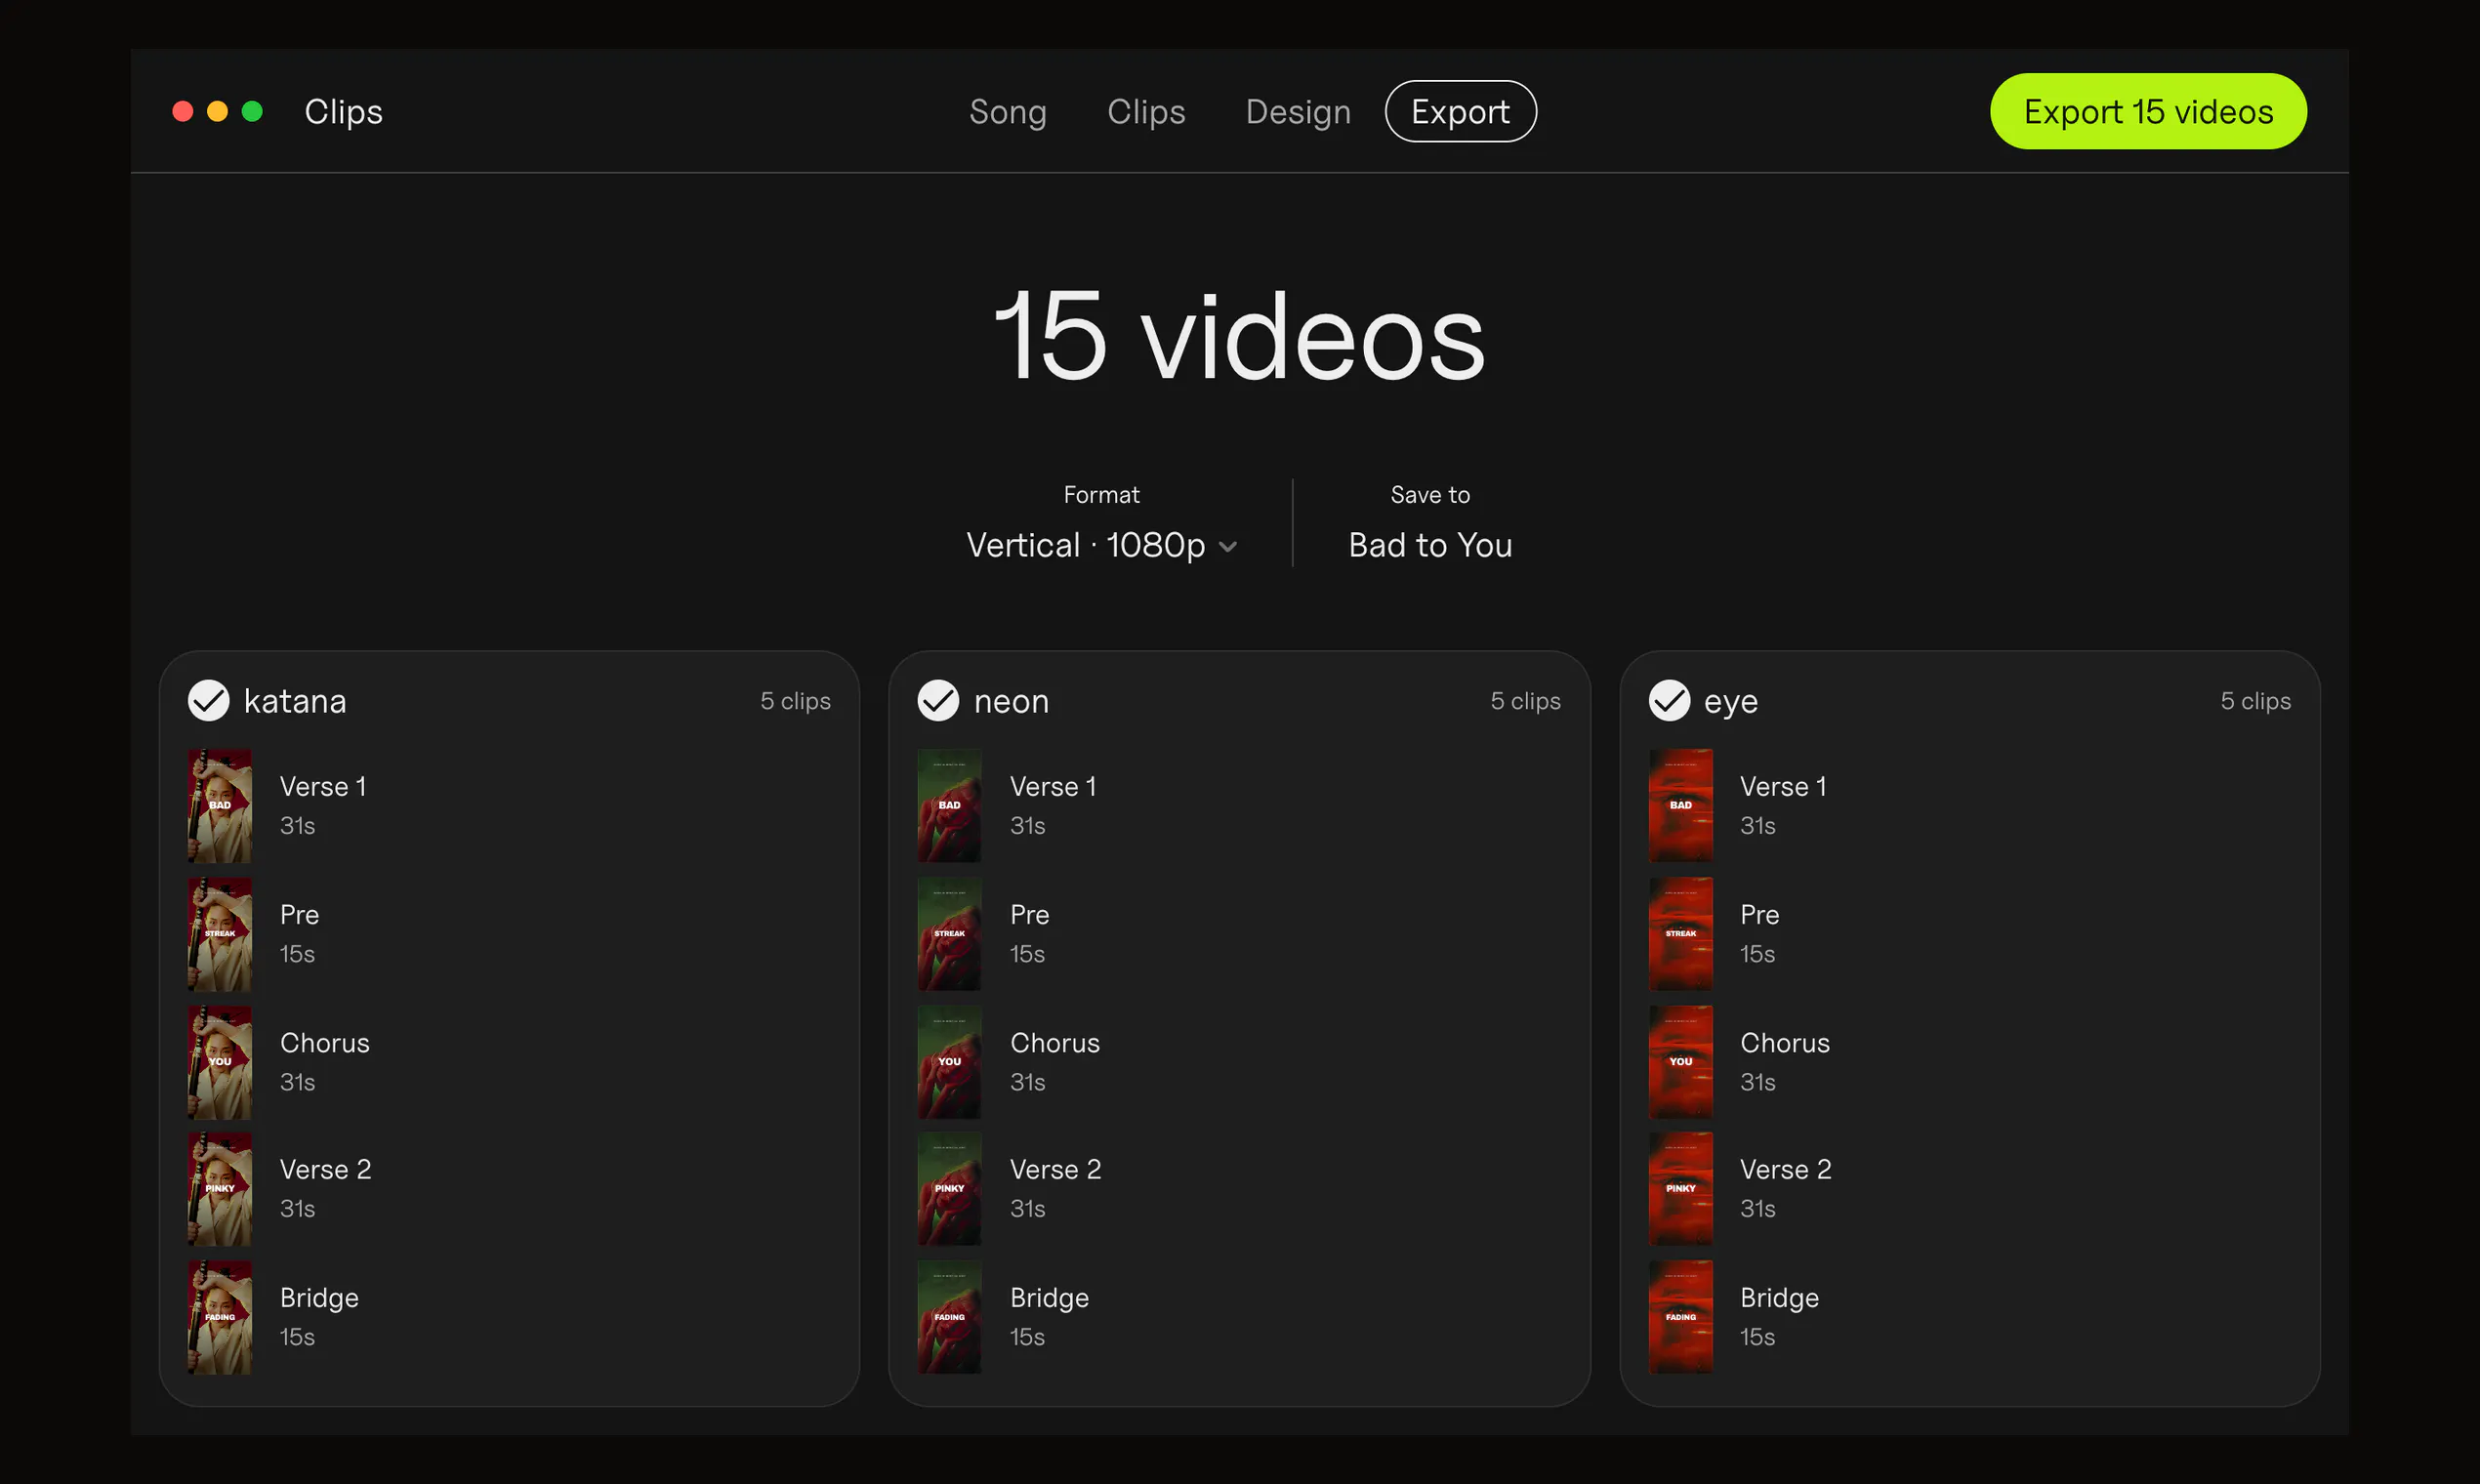The height and width of the screenshot is (1484, 2480).
Task: Click the yellow minimize window button
Action: pyautogui.click(x=217, y=111)
